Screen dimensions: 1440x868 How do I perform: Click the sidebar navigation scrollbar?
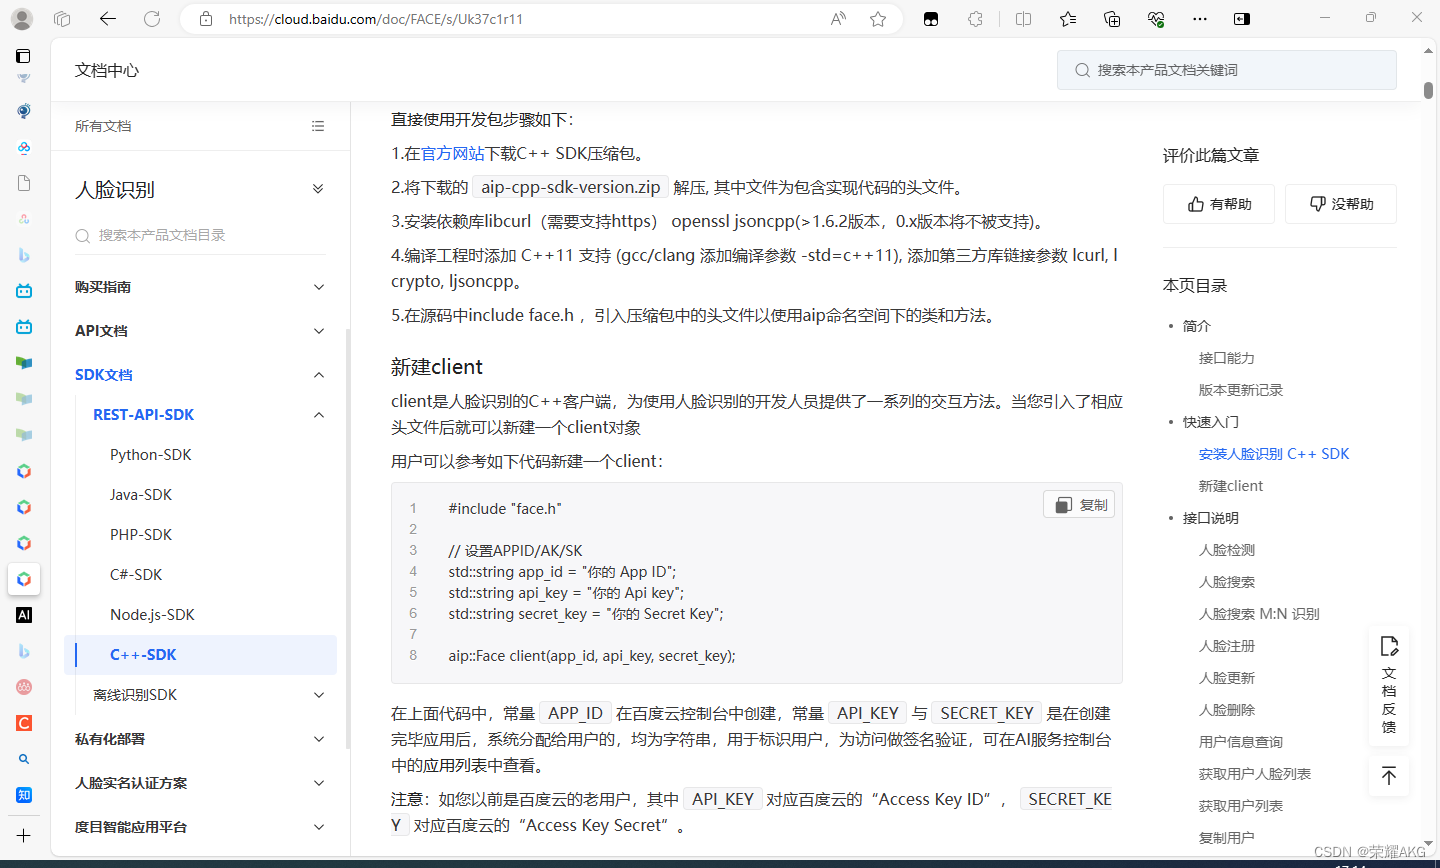click(348, 540)
